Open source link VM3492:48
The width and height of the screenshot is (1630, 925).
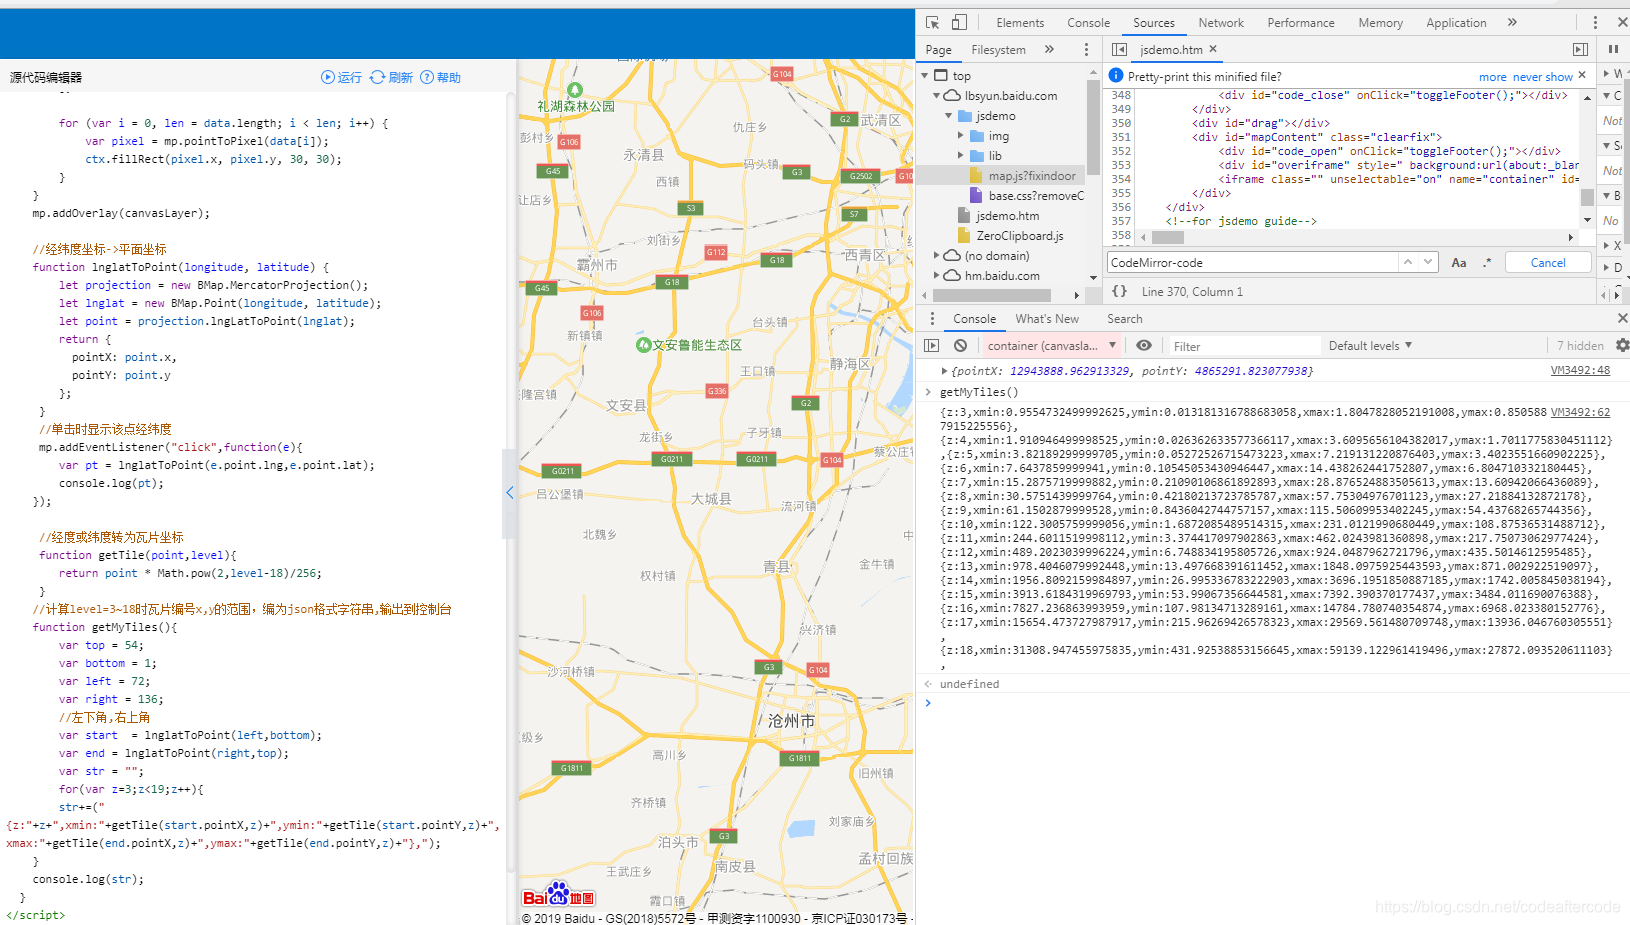pyautogui.click(x=1580, y=370)
